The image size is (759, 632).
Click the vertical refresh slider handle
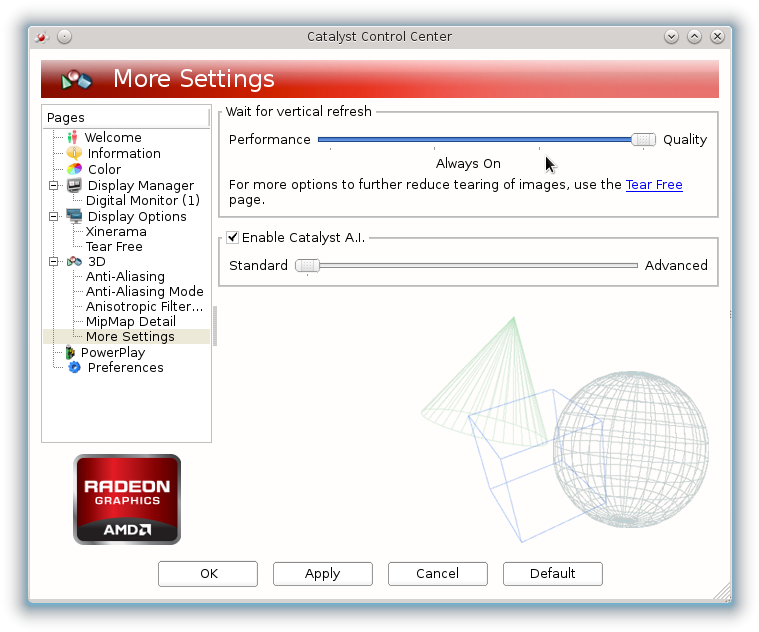pos(644,140)
